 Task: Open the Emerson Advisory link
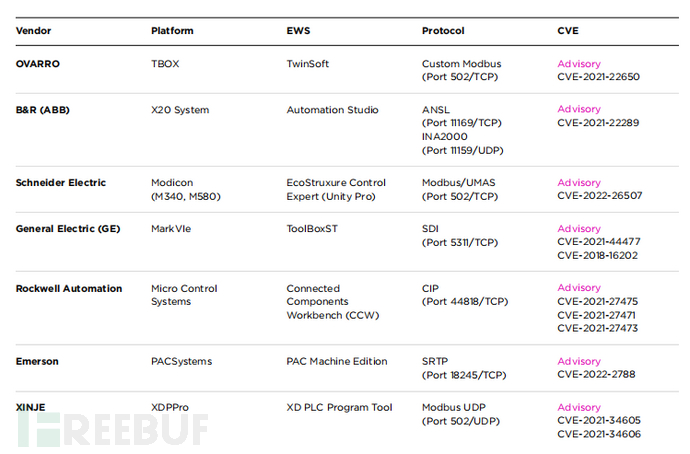579,362
